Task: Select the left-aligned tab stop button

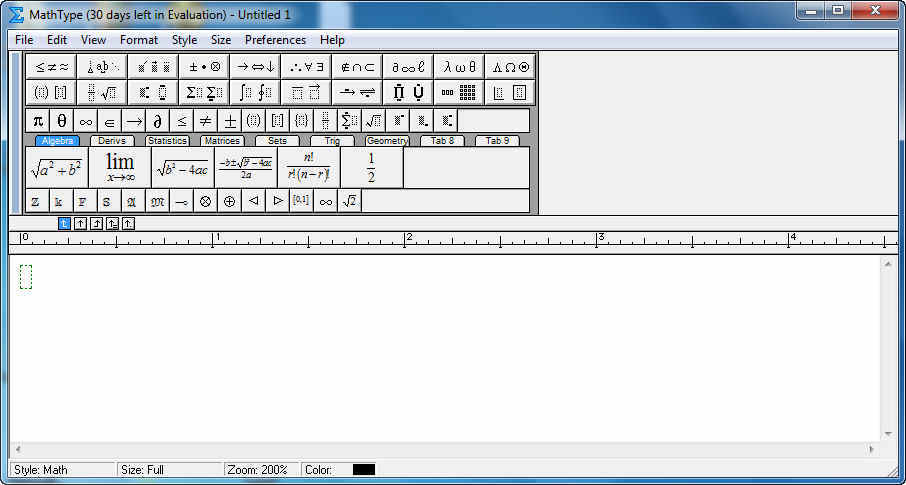Action: pyautogui.click(x=65, y=224)
